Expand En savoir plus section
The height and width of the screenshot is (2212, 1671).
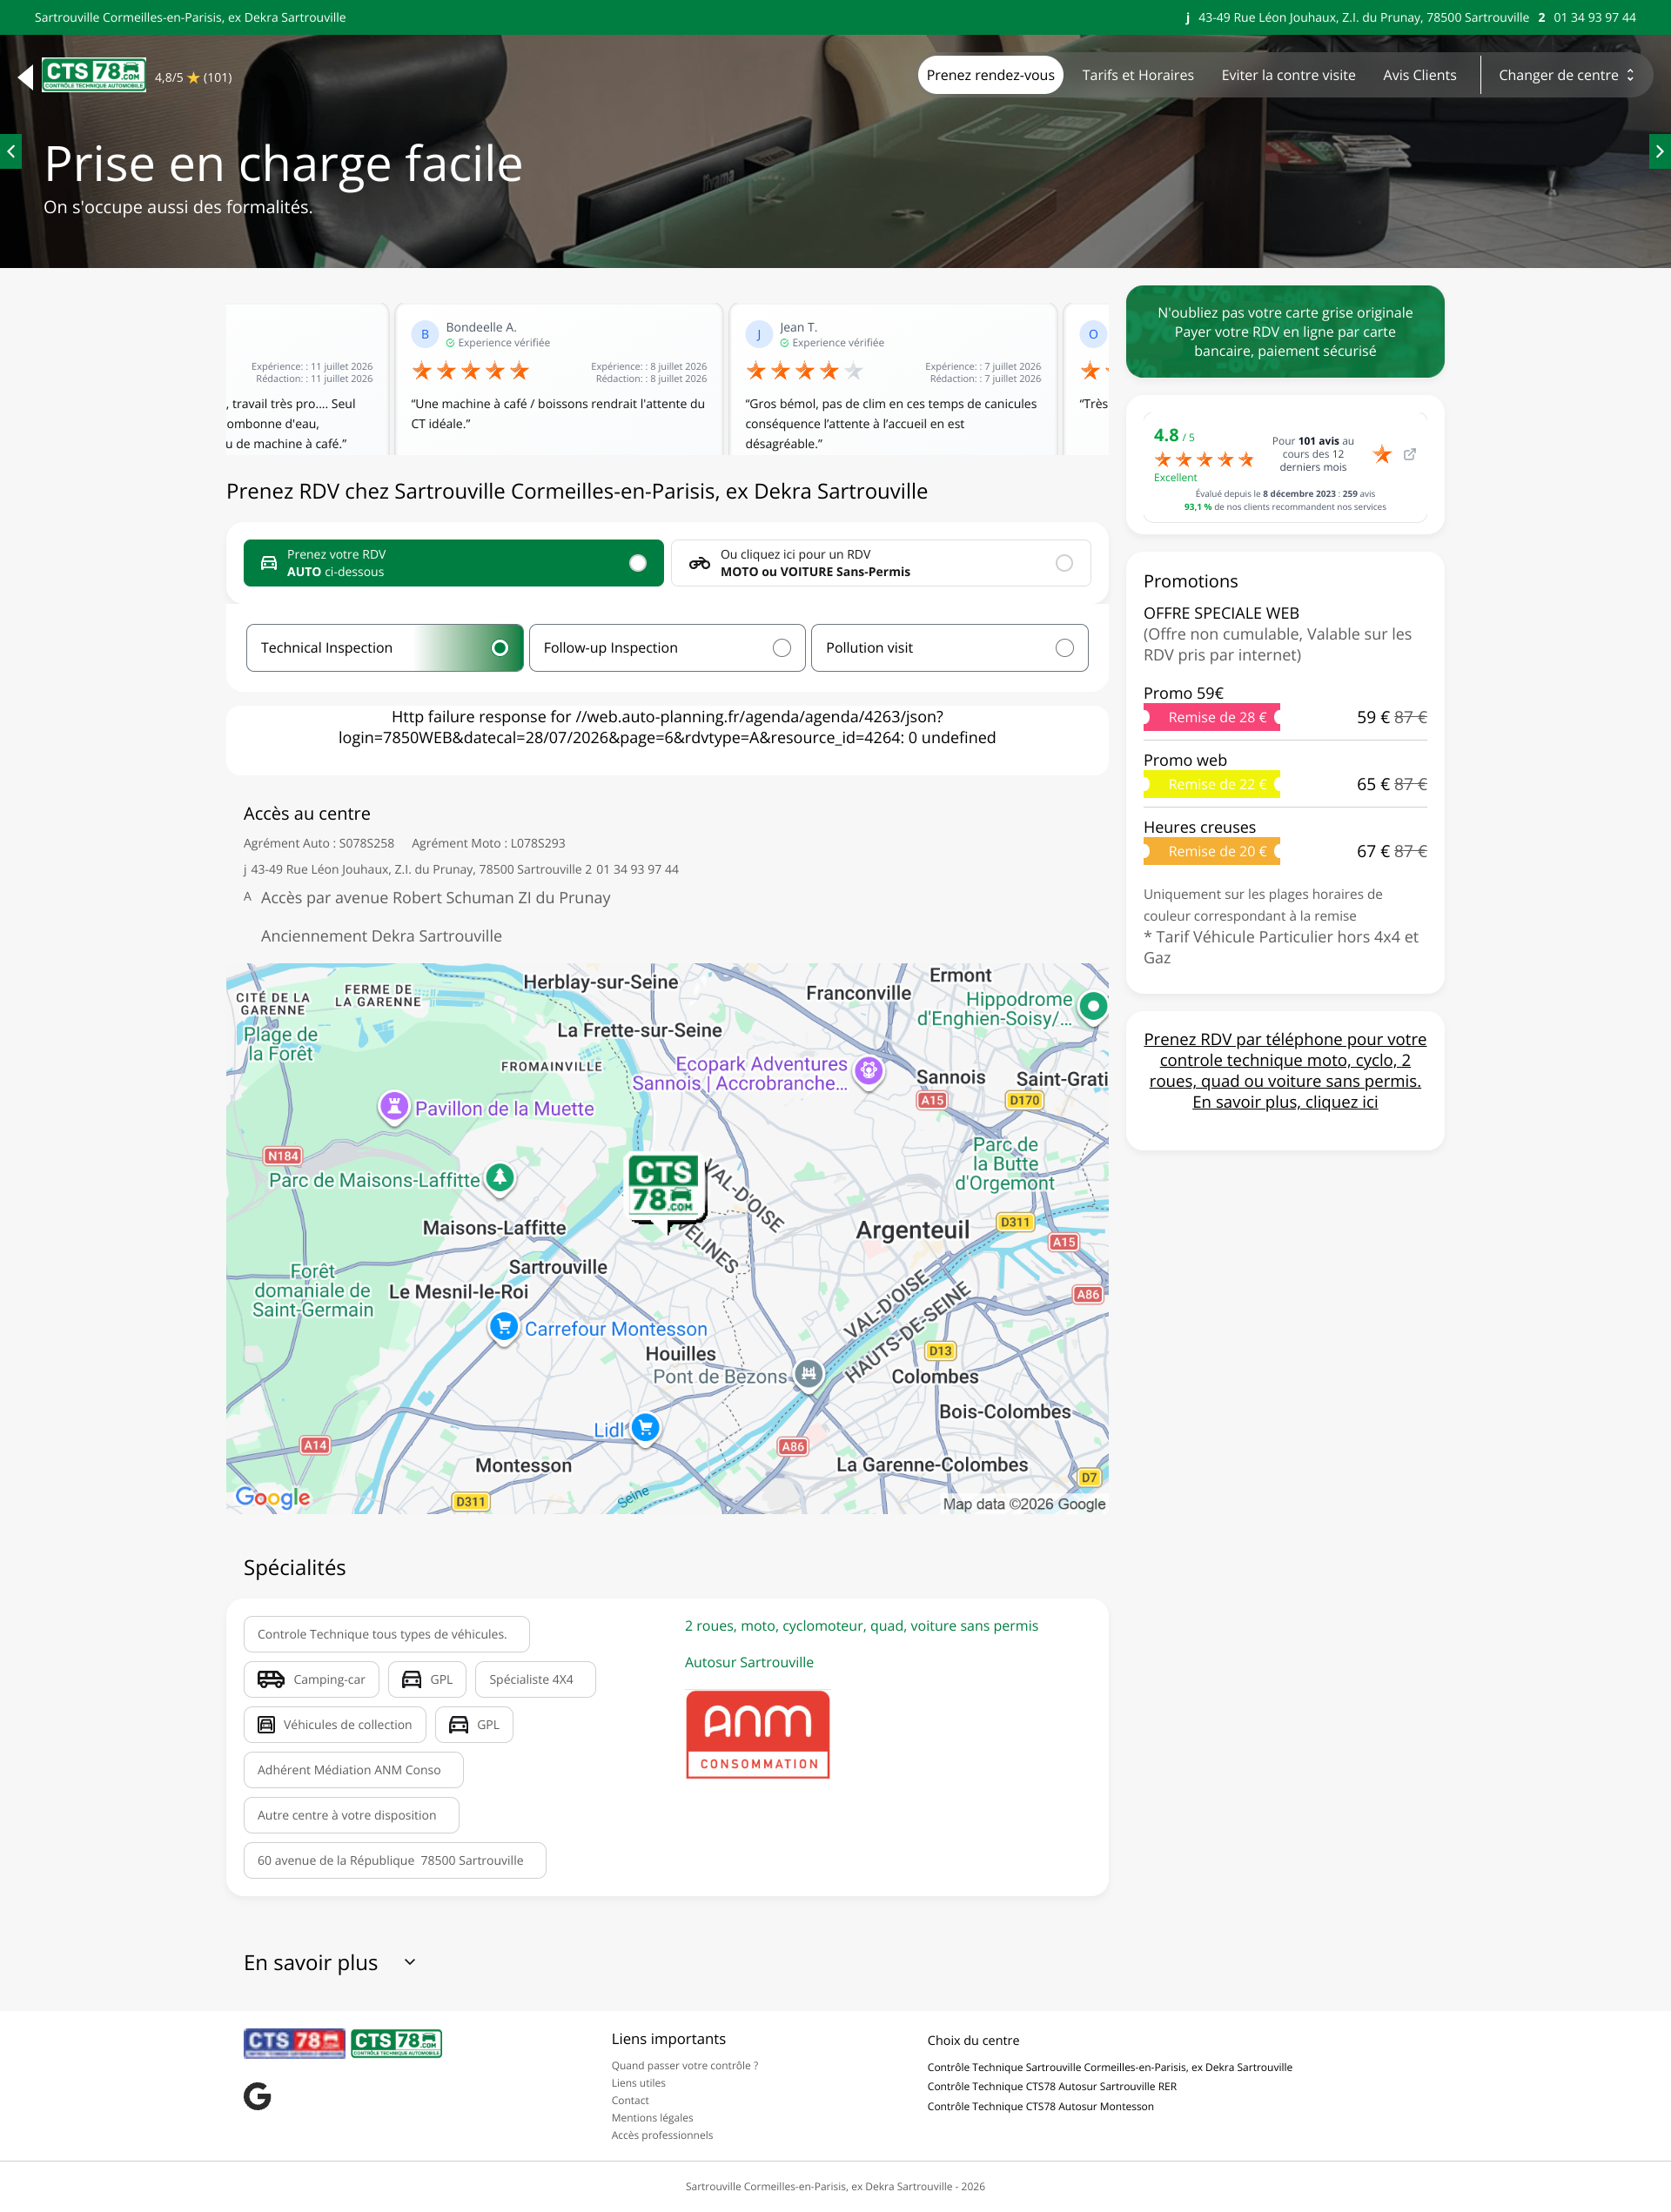(x=330, y=1963)
